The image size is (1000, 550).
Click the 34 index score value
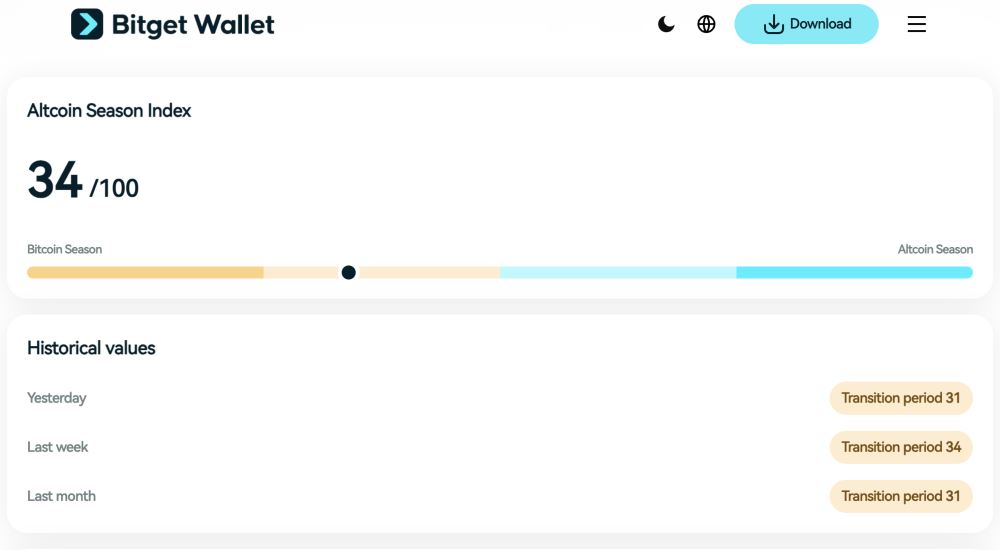coord(55,181)
